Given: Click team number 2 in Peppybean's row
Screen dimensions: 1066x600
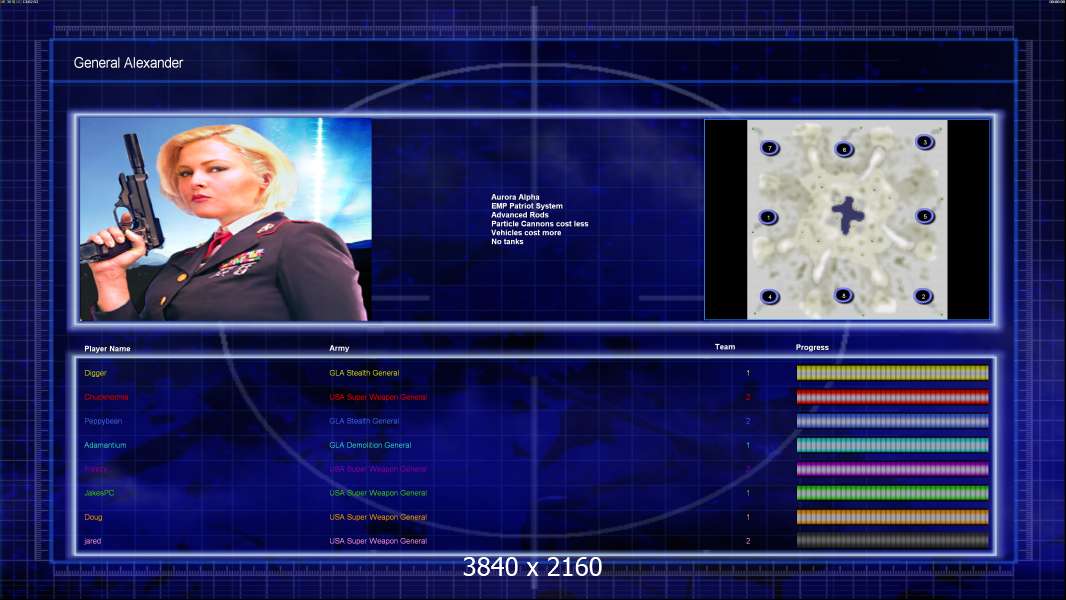Looking at the screenshot, I should [x=748, y=421].
